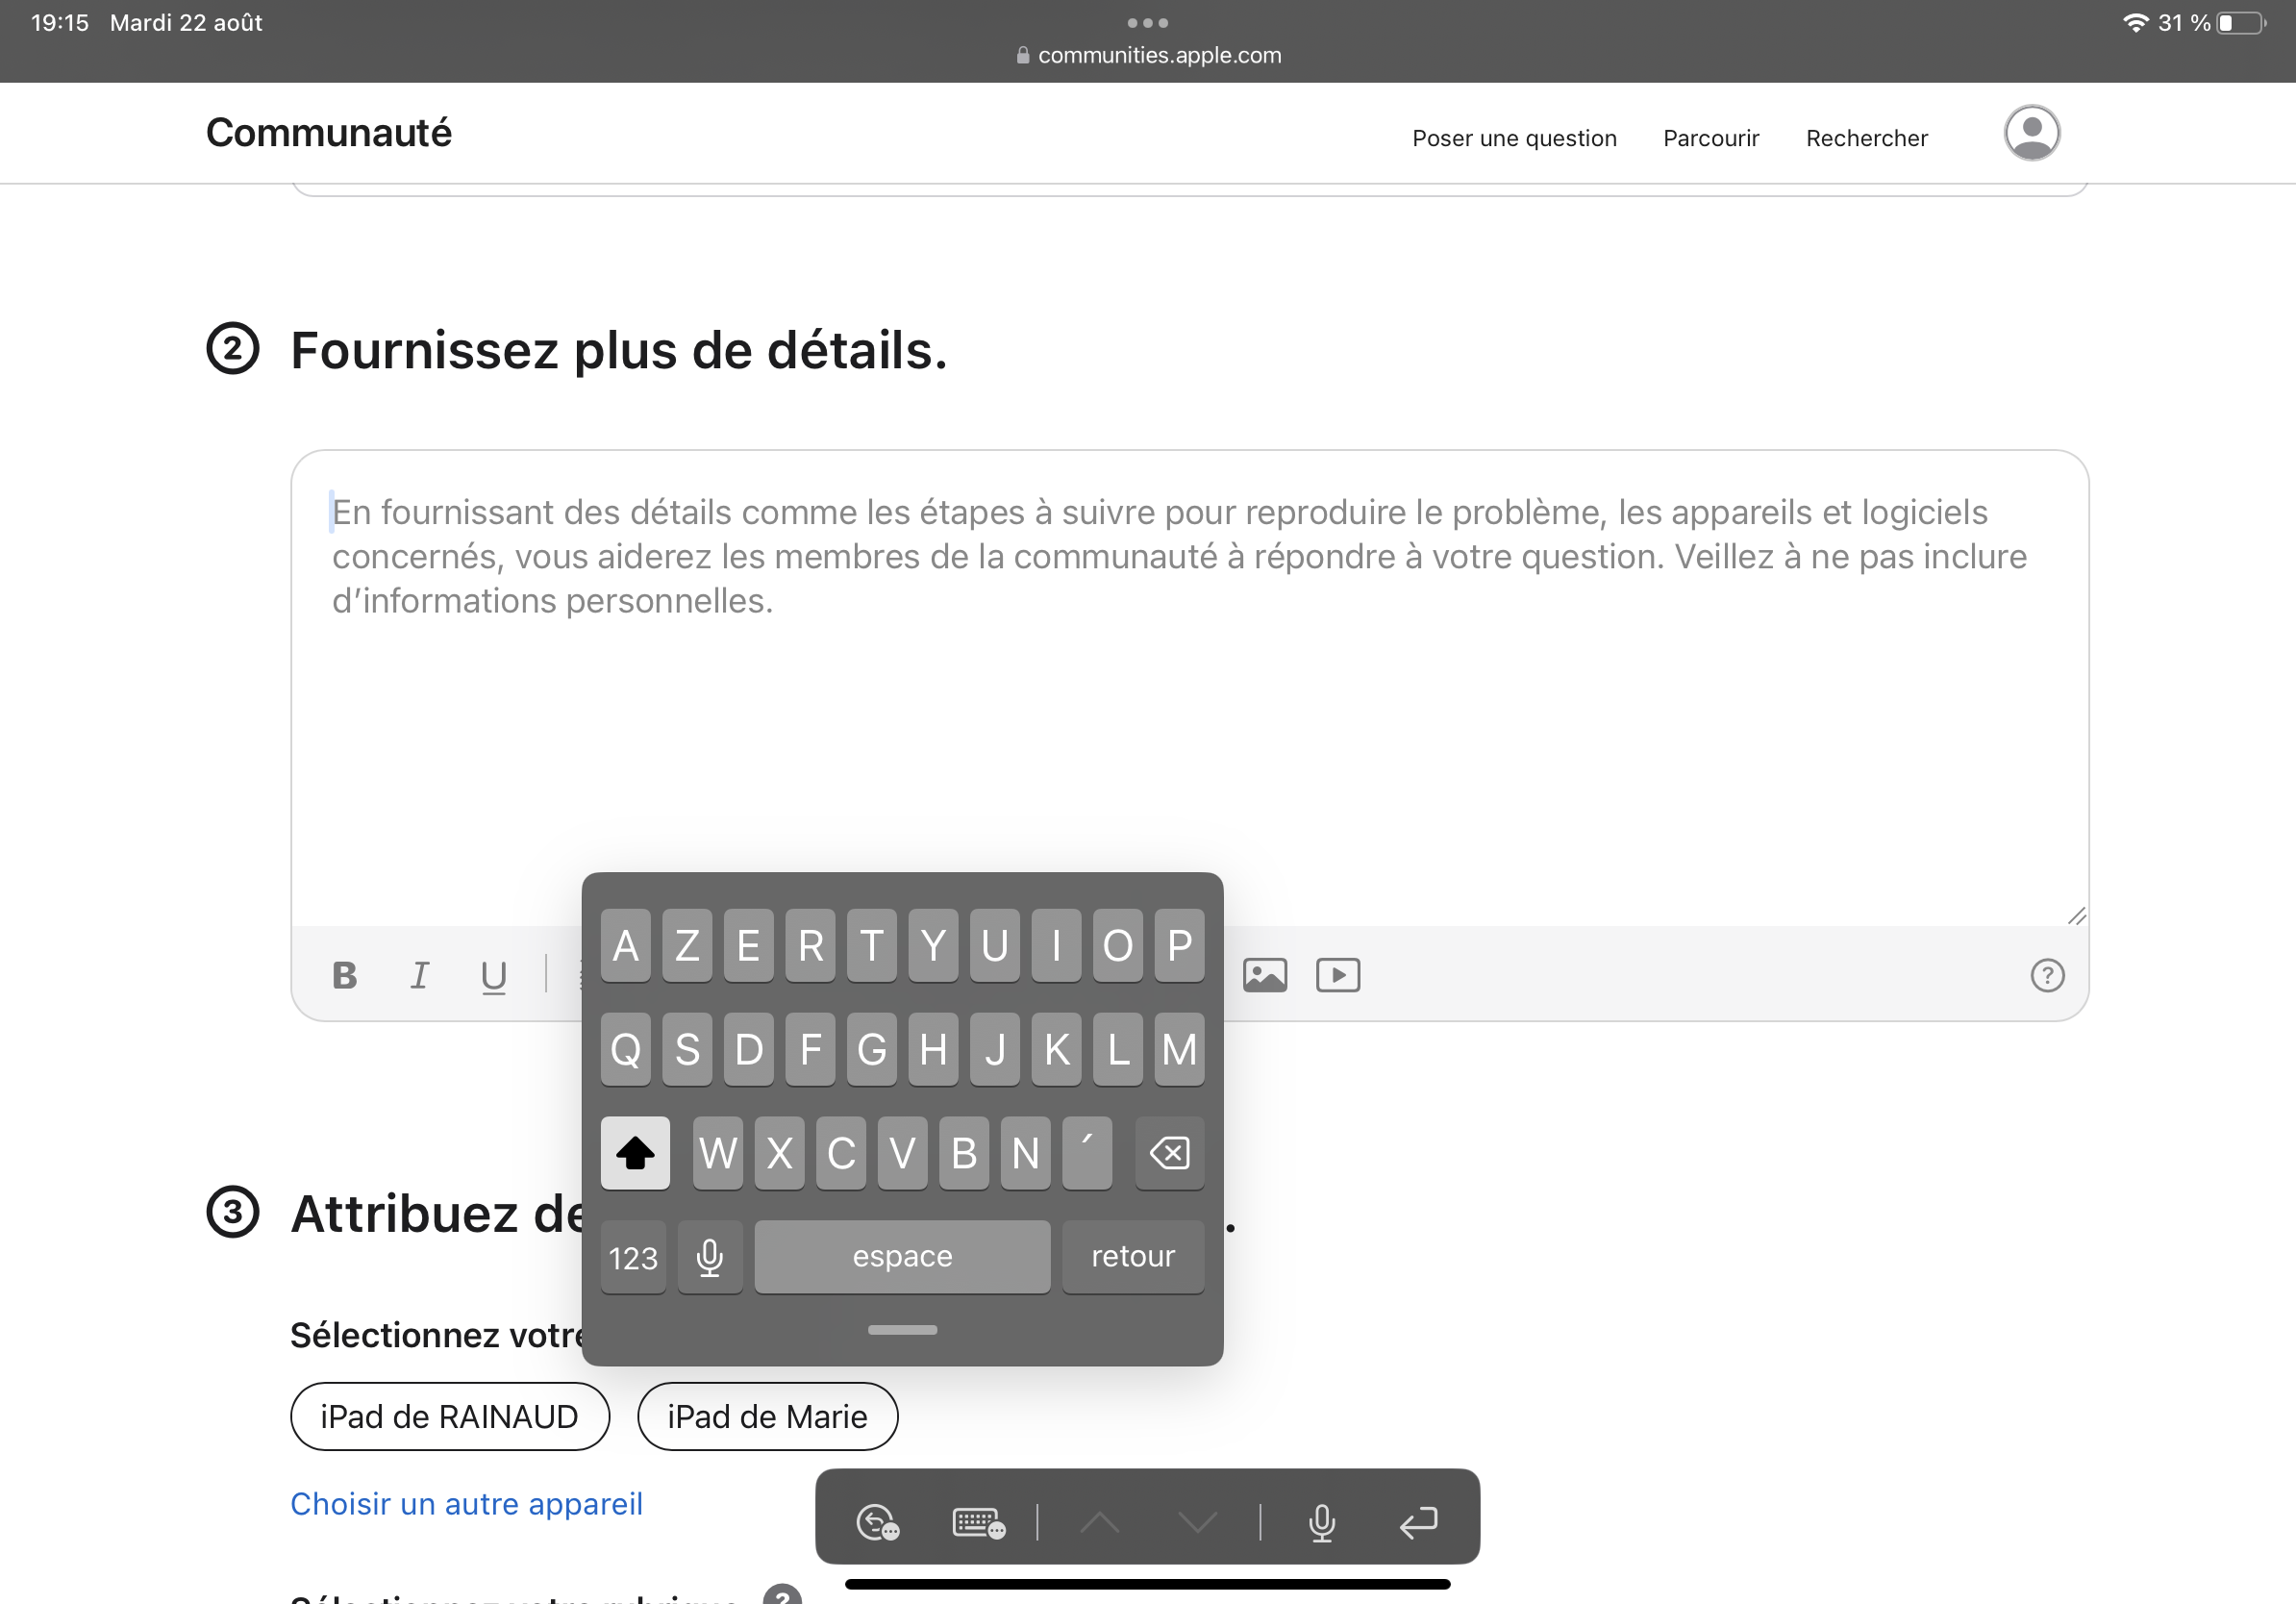This screenshot has width=2296, height=1604.
Task: Toggle underline formatting button
Action: tap(493, 975)
